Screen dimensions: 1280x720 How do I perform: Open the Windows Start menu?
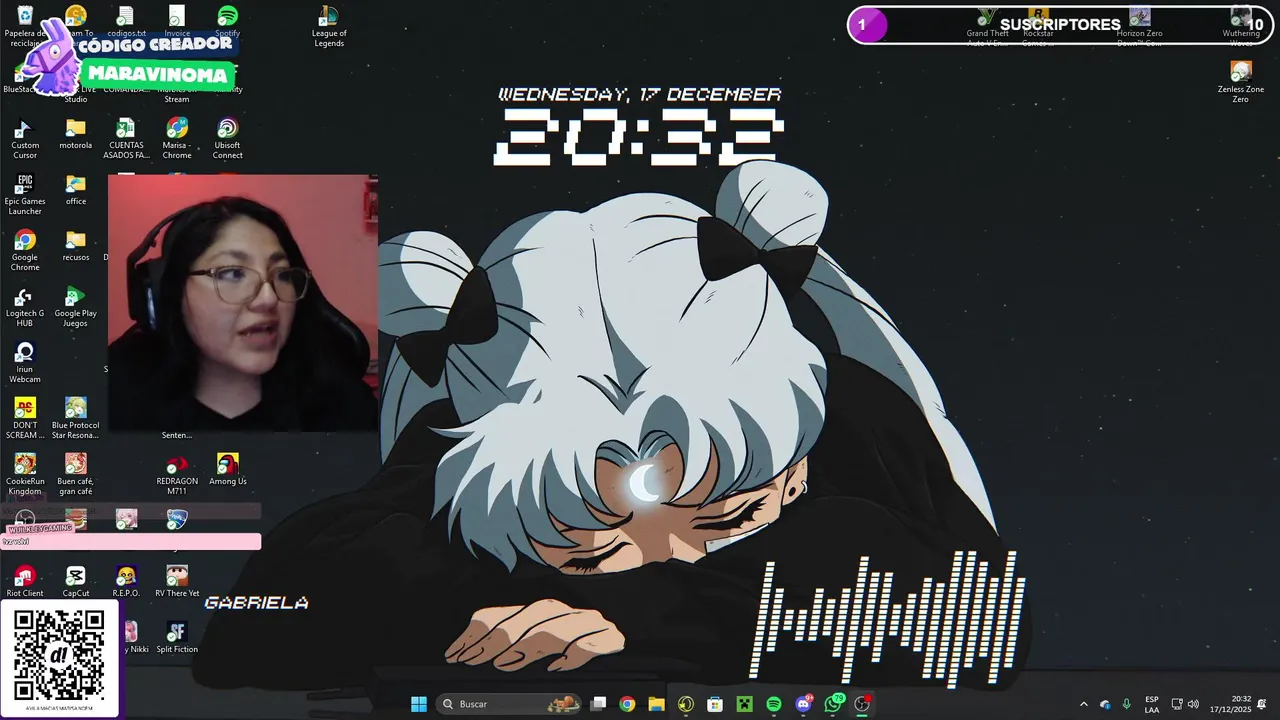[x=419, y=704]
